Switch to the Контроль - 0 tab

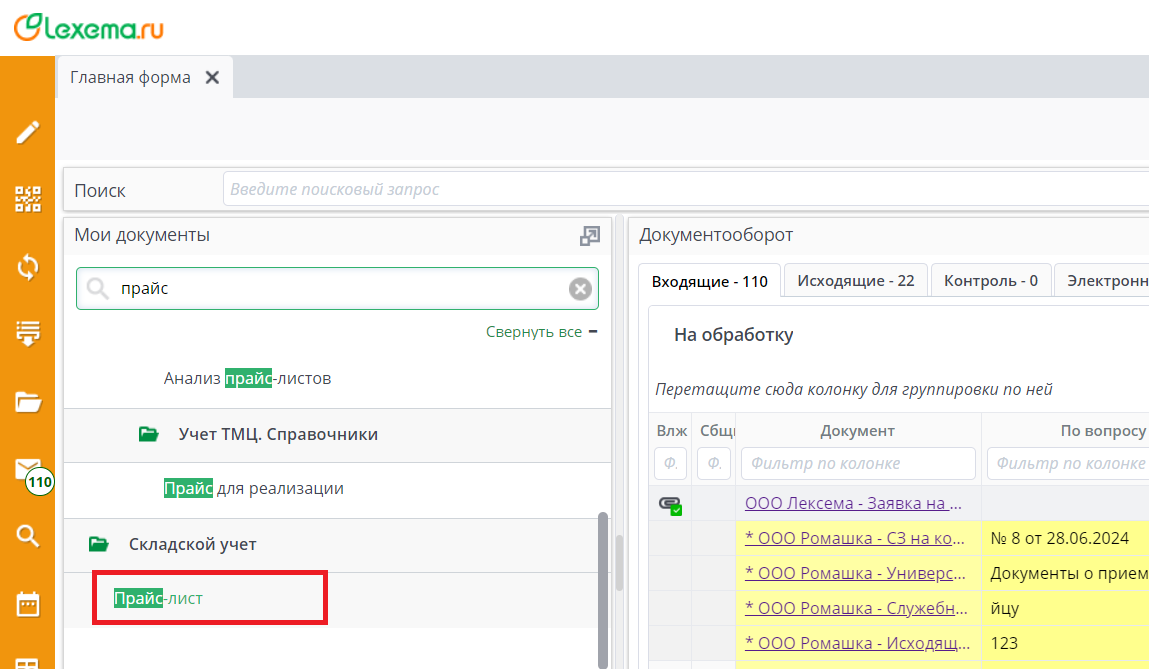coord(990,281)
